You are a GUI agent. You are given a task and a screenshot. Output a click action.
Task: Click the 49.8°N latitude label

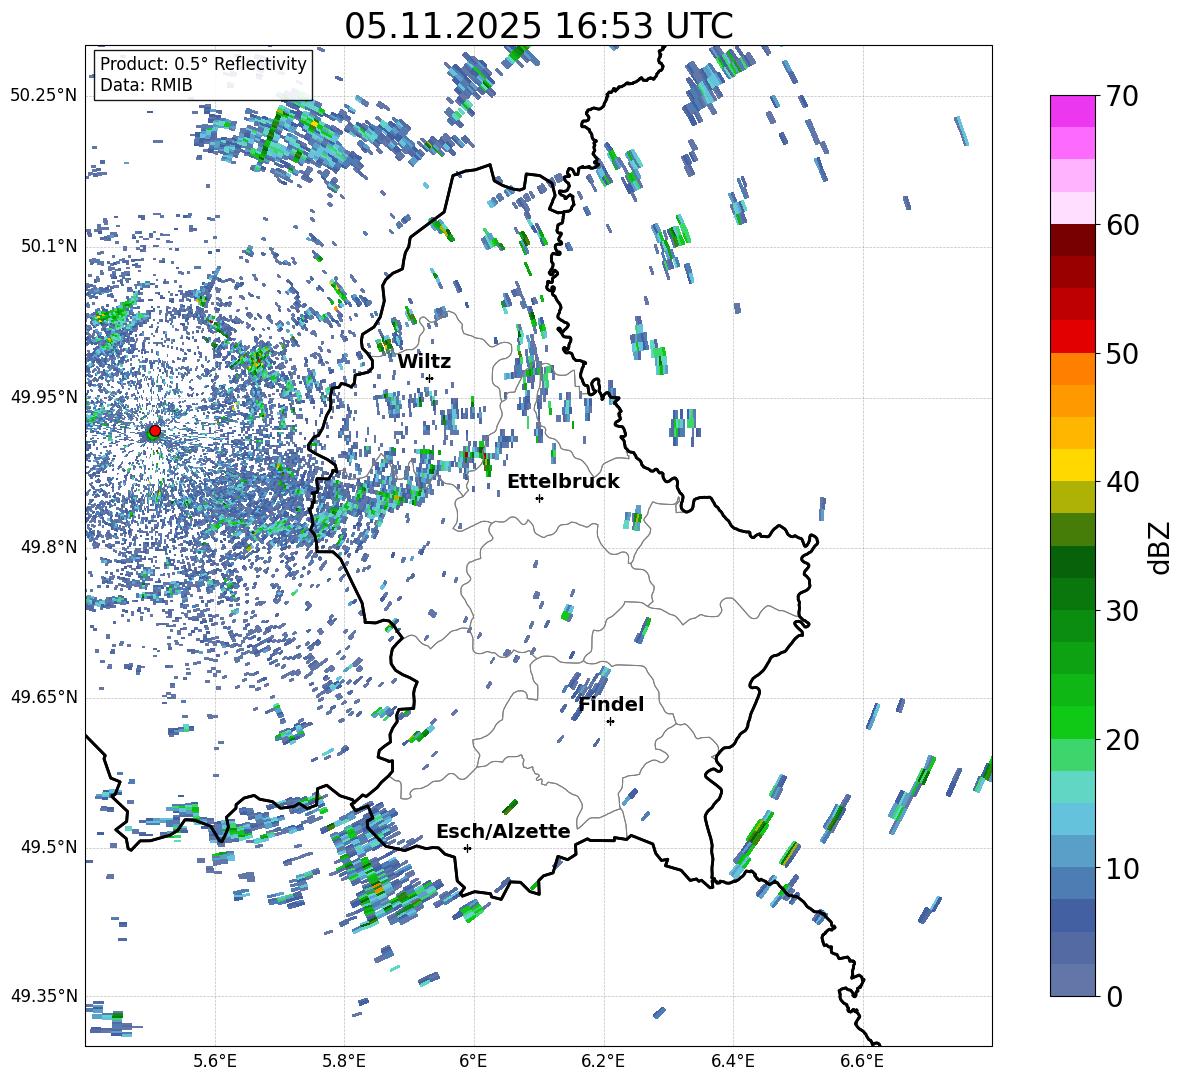[50, 547]
